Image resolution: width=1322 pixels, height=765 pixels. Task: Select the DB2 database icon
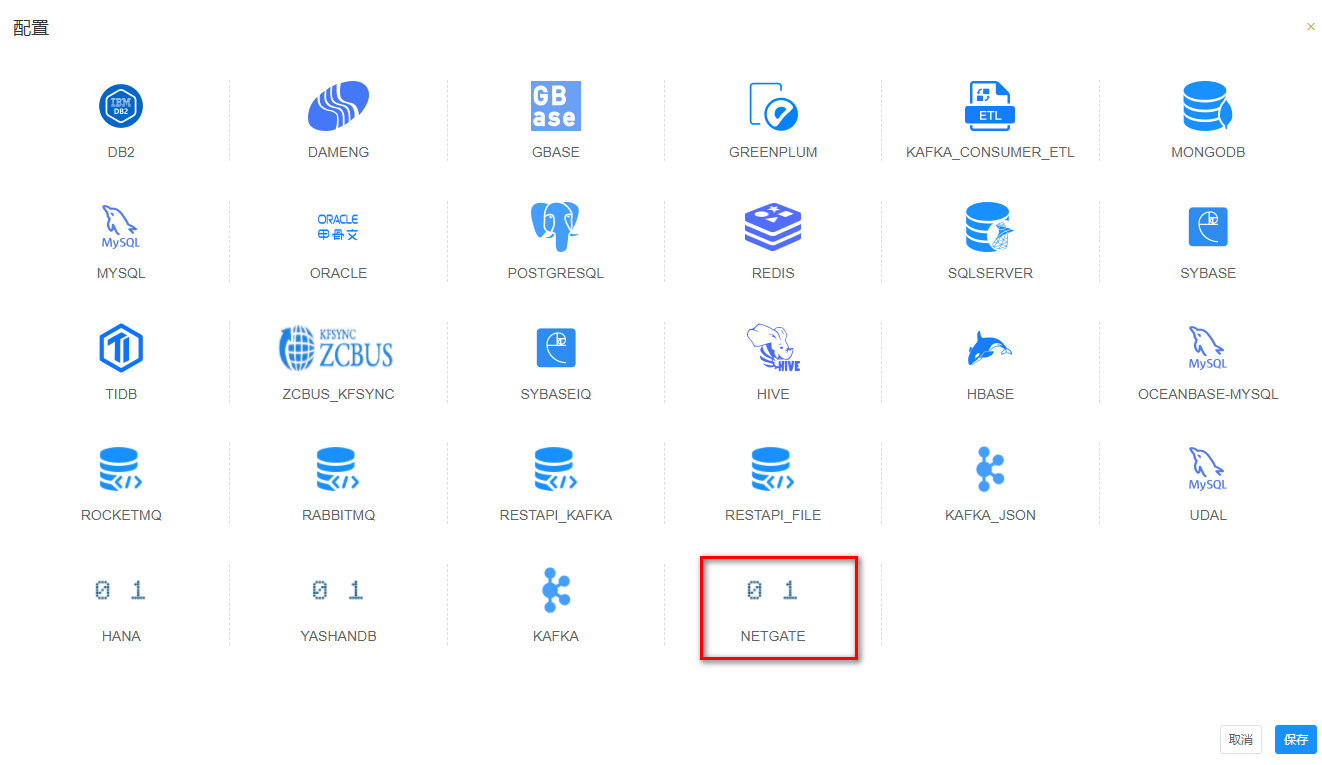(121, 107)
